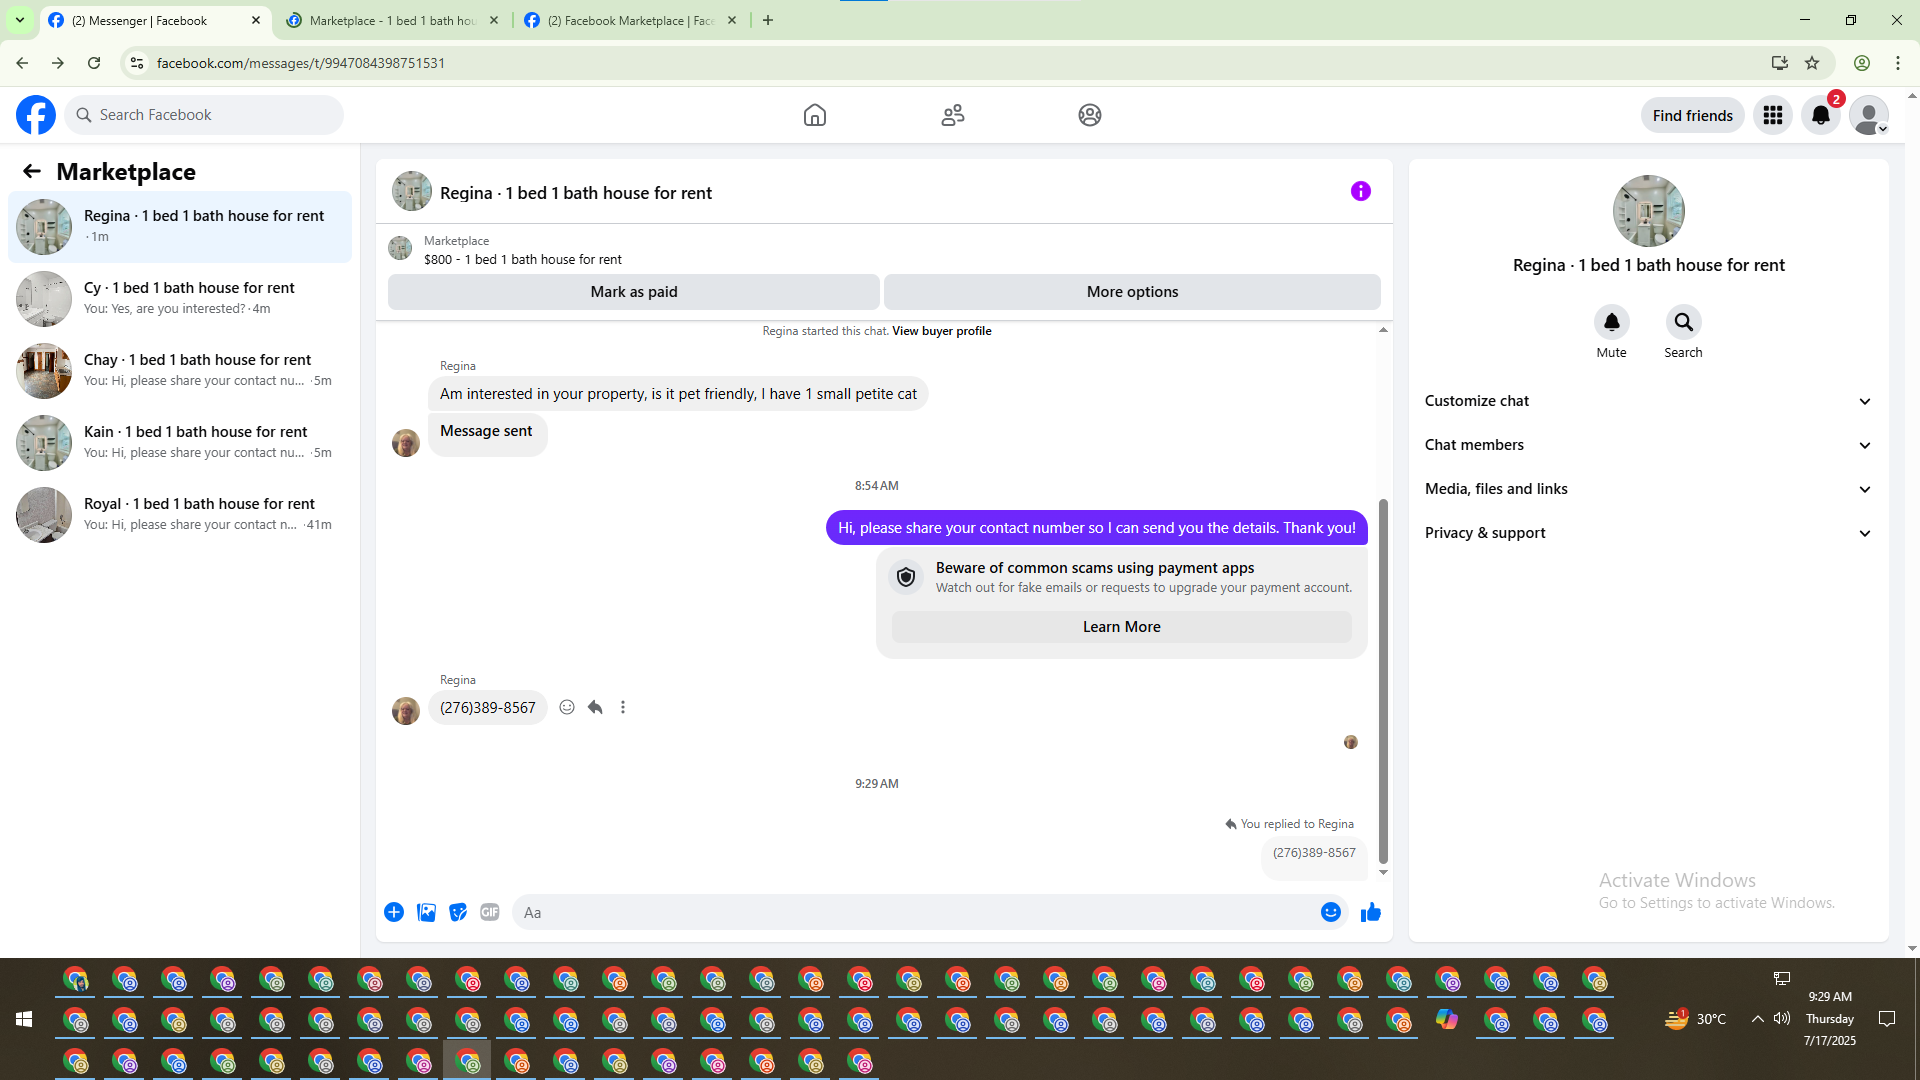Open Regina's listing thumbnail in the right panel

[1649, 211]
